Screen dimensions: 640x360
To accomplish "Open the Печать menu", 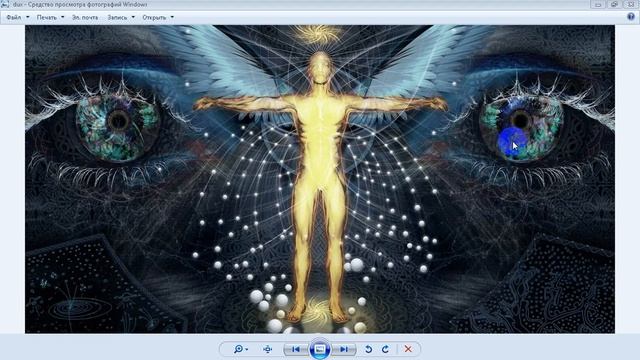I will (x=47, y=18).
